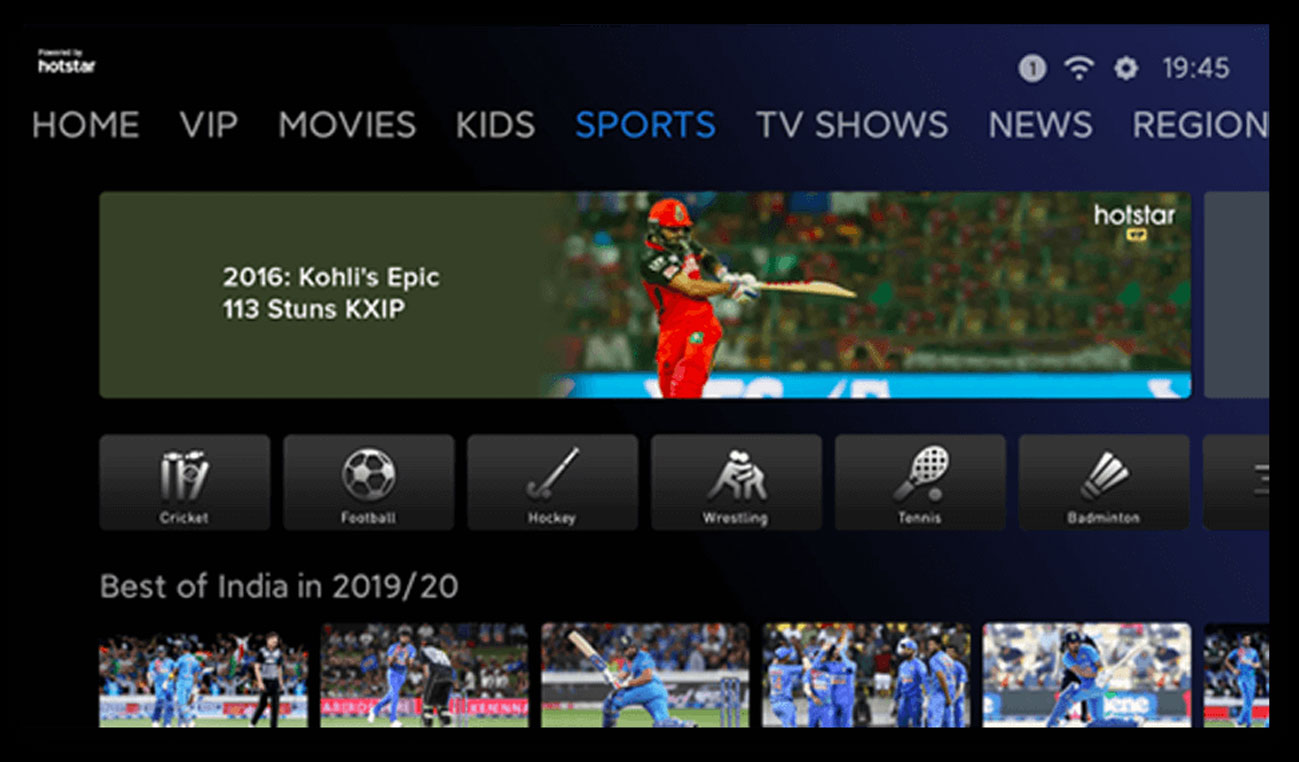Check the Wi-Fi status icon
The image size is (1299, 762).
[1079, 68]
